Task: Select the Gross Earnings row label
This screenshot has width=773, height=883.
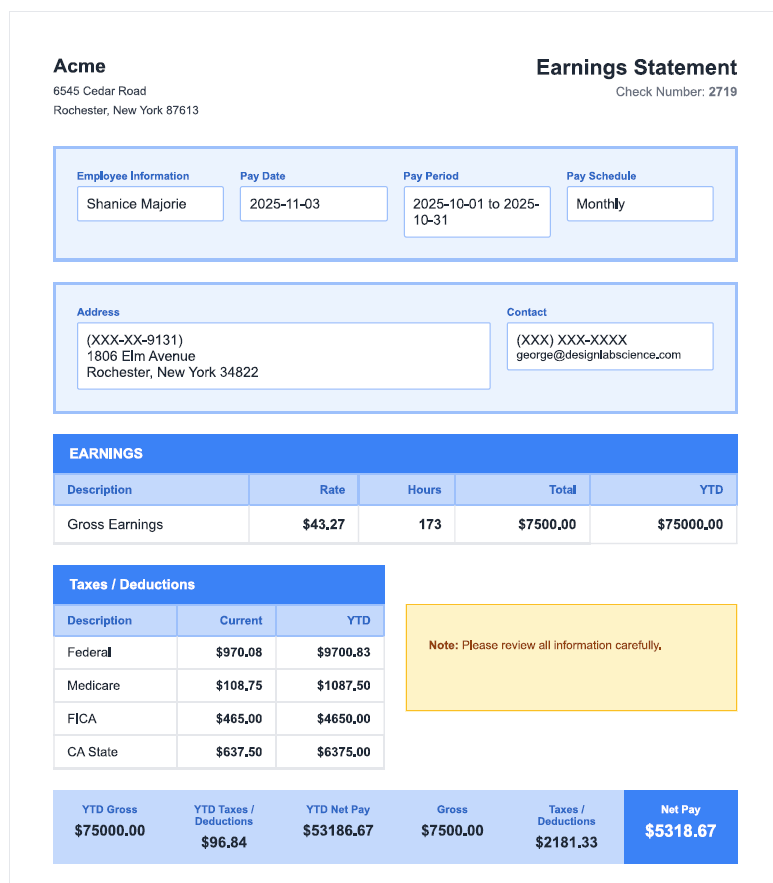Action: [115, 524]
